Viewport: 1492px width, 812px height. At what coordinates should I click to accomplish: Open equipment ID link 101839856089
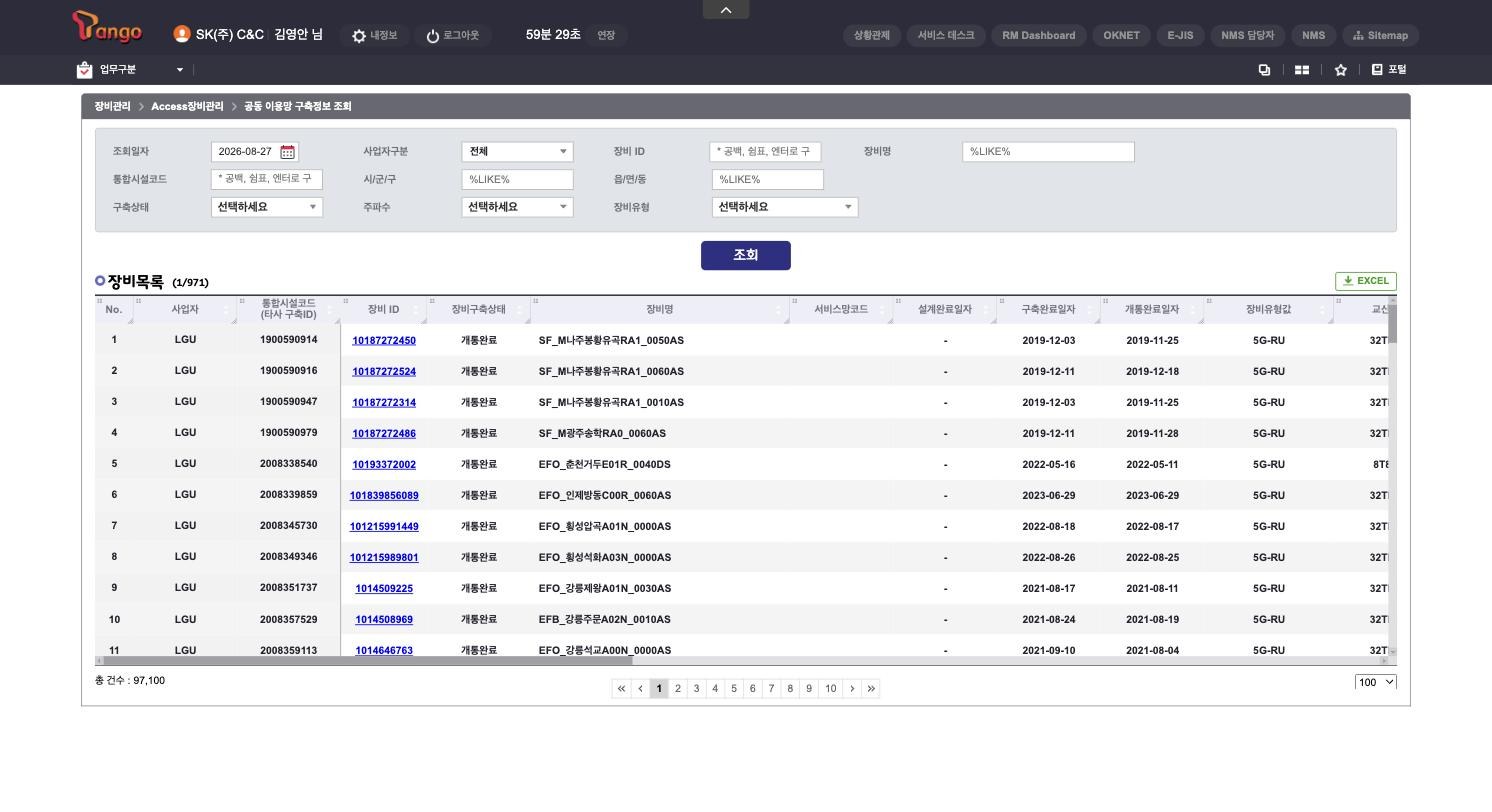pos(384,496)
